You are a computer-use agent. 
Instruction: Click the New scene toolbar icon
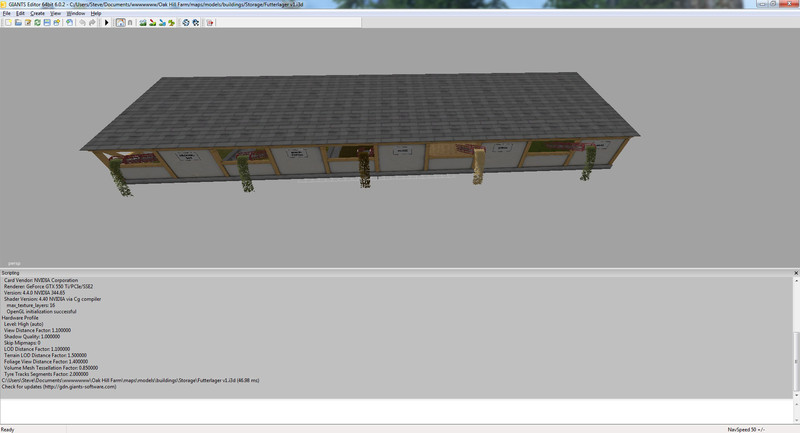pos(6,22)
